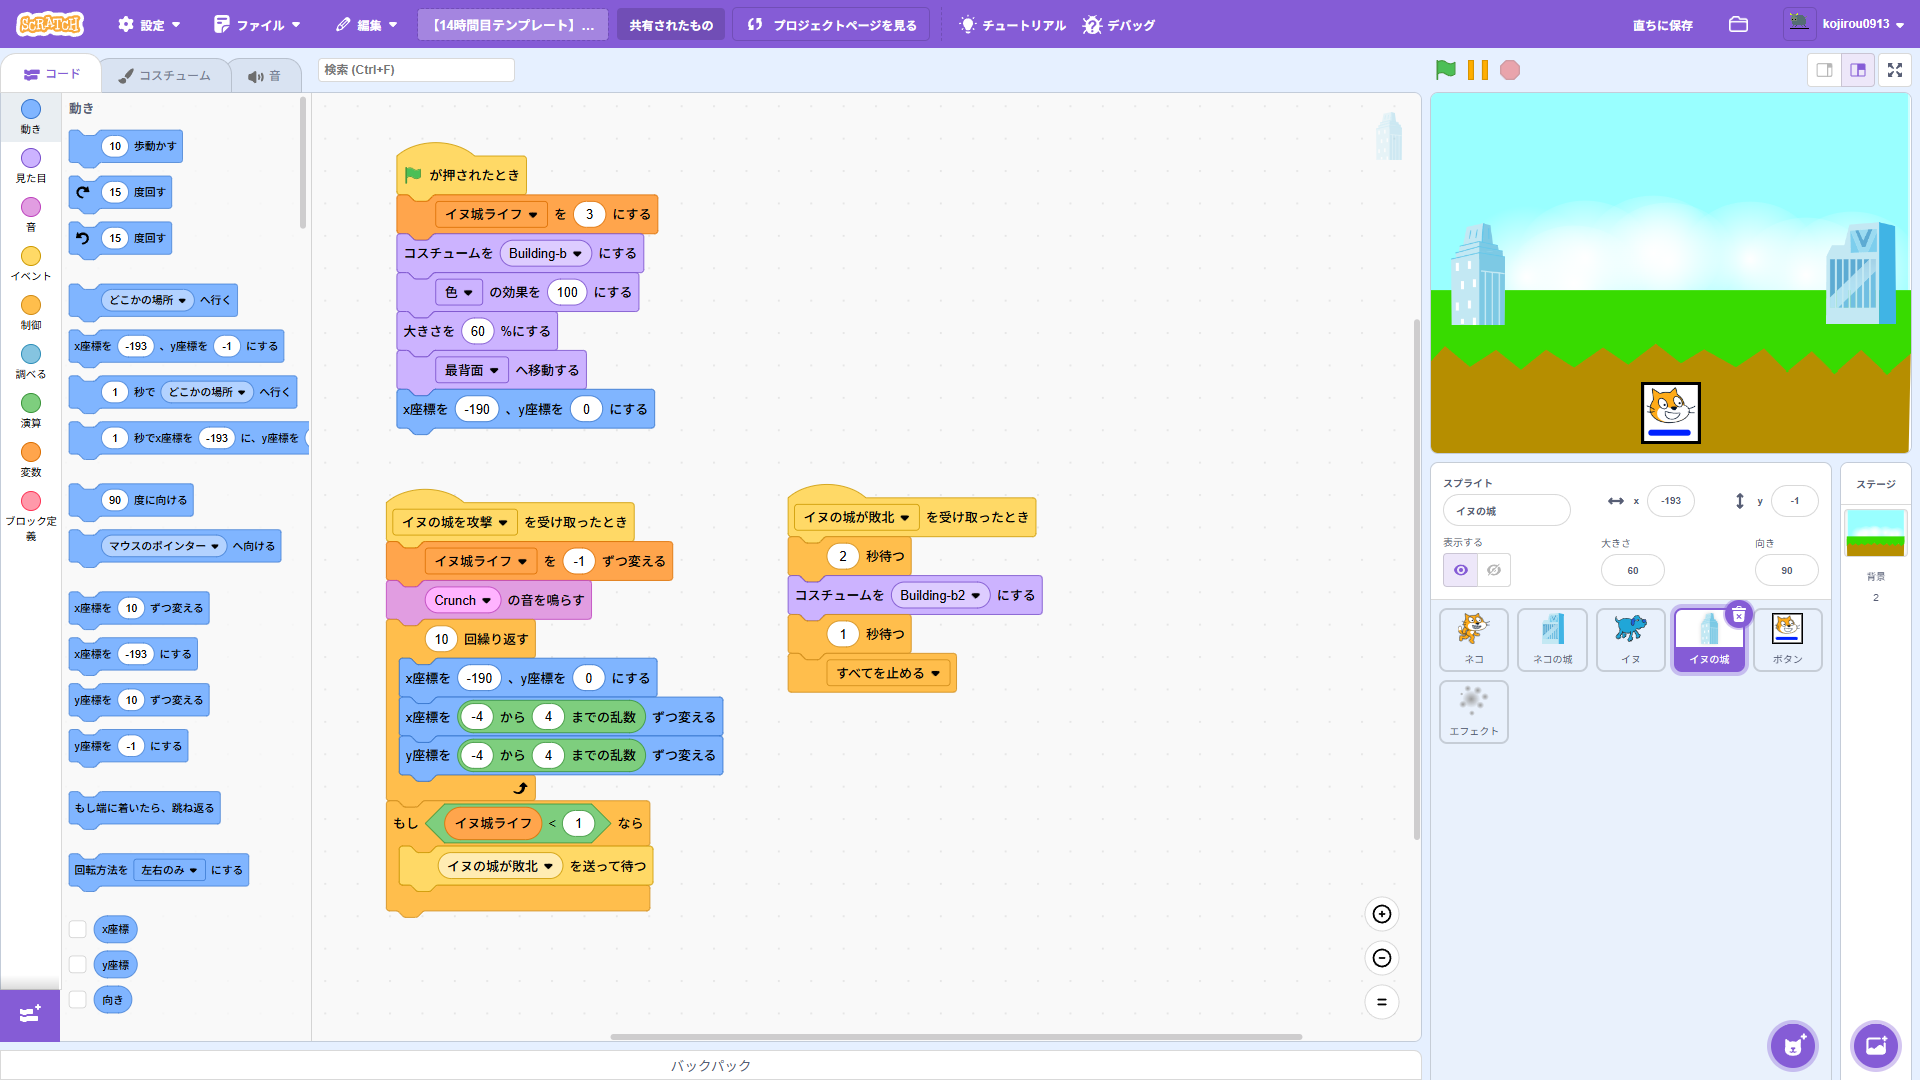Enable the x座標 reporter checkbox
The image size is (1920, 1080).
tap(77, 929)
